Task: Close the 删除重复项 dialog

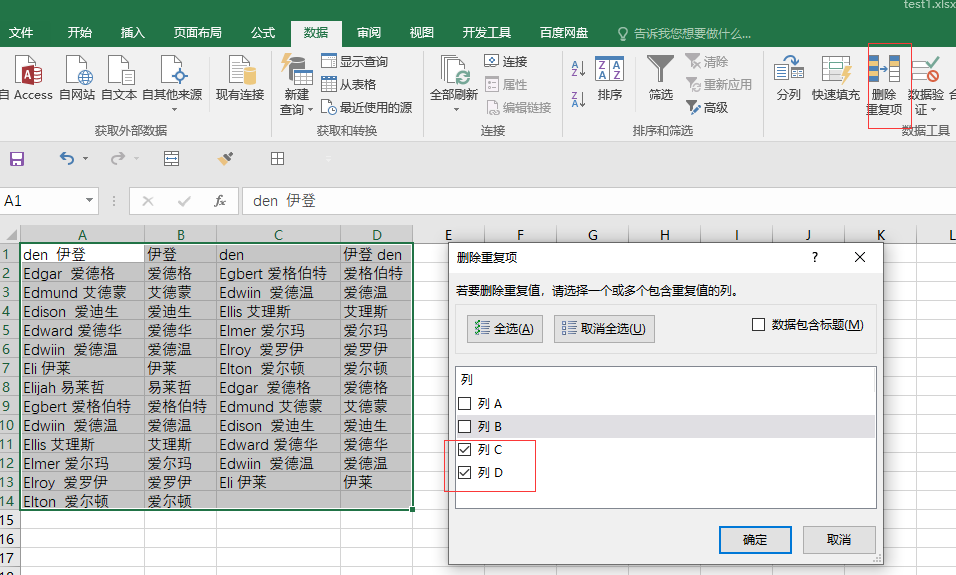Action: pyautogui.click(x=860, y=257)
